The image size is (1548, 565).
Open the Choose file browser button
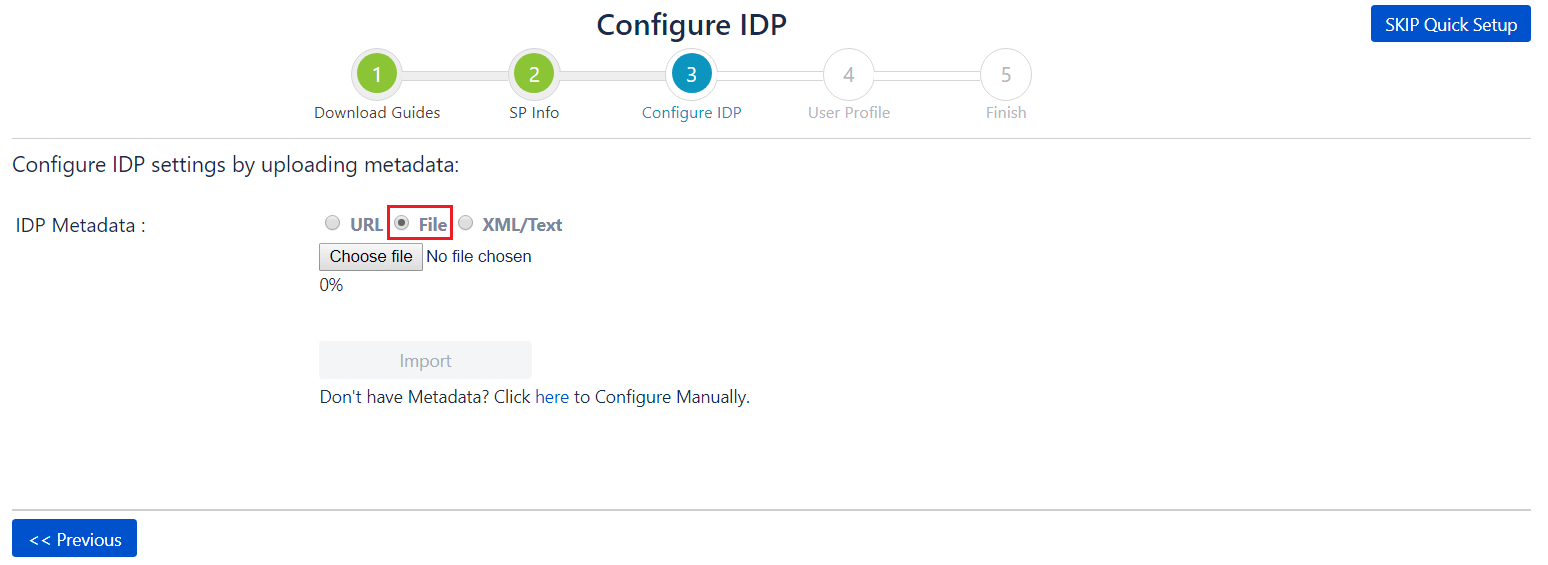[x=371, y=257]
